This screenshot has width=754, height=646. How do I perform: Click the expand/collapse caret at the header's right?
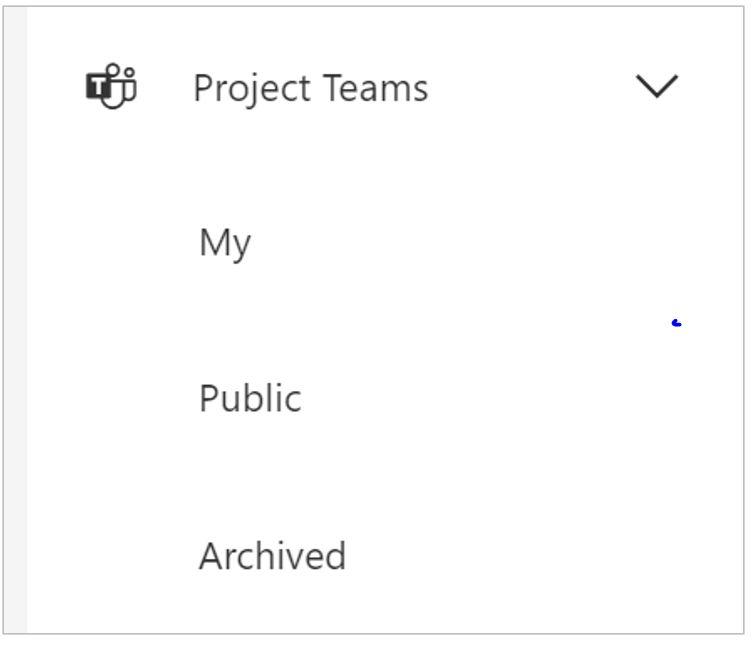click(657, 87)
